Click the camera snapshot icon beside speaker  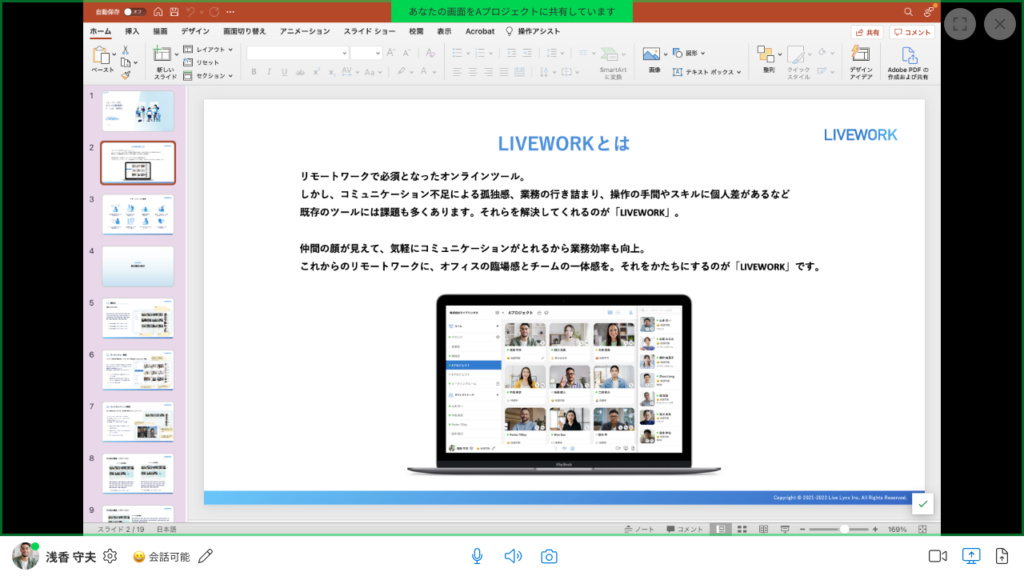pos(548,555)
